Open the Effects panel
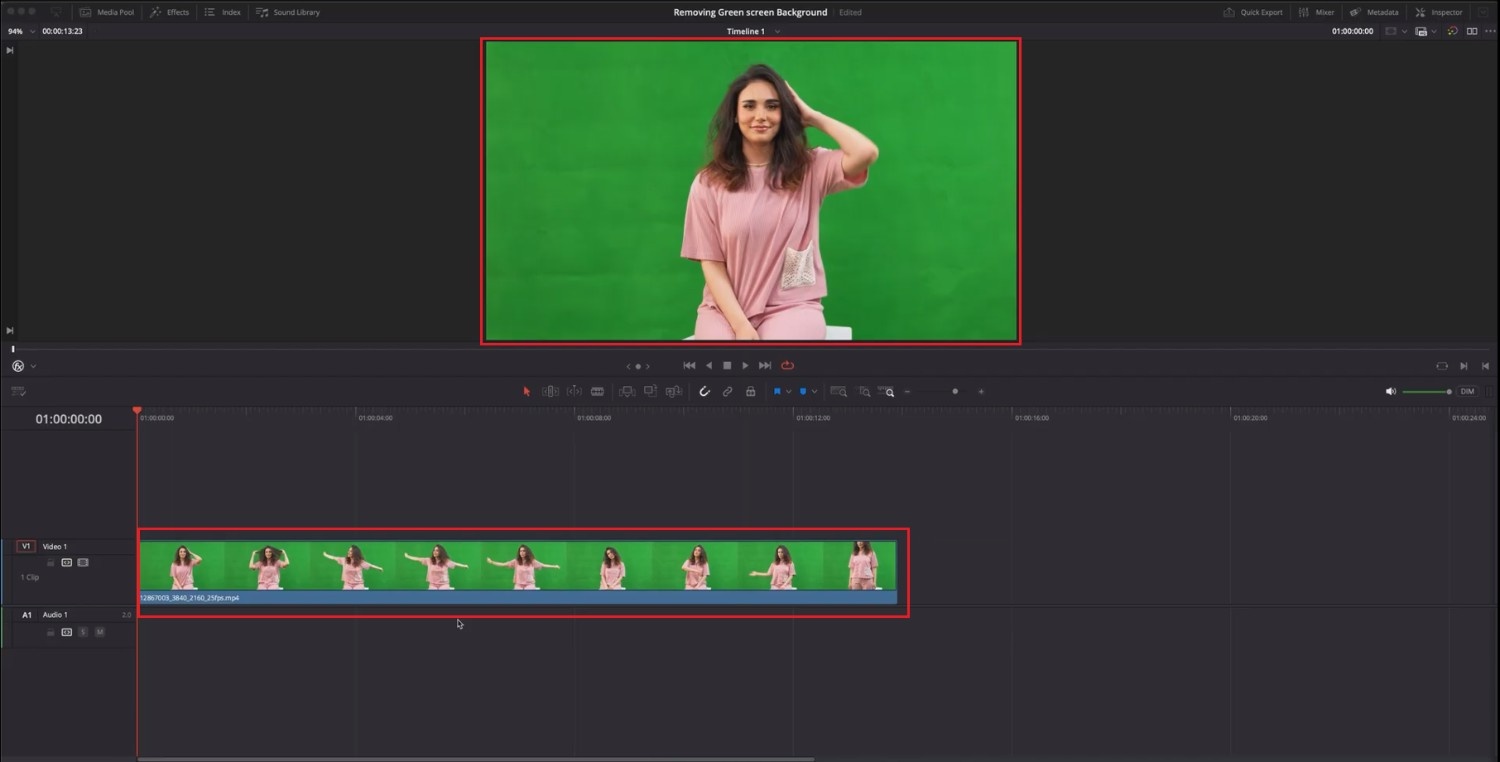 coord(169,12)
